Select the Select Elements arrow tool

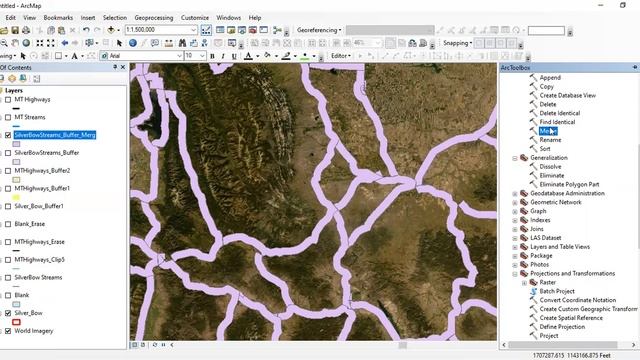pos(119,43)
